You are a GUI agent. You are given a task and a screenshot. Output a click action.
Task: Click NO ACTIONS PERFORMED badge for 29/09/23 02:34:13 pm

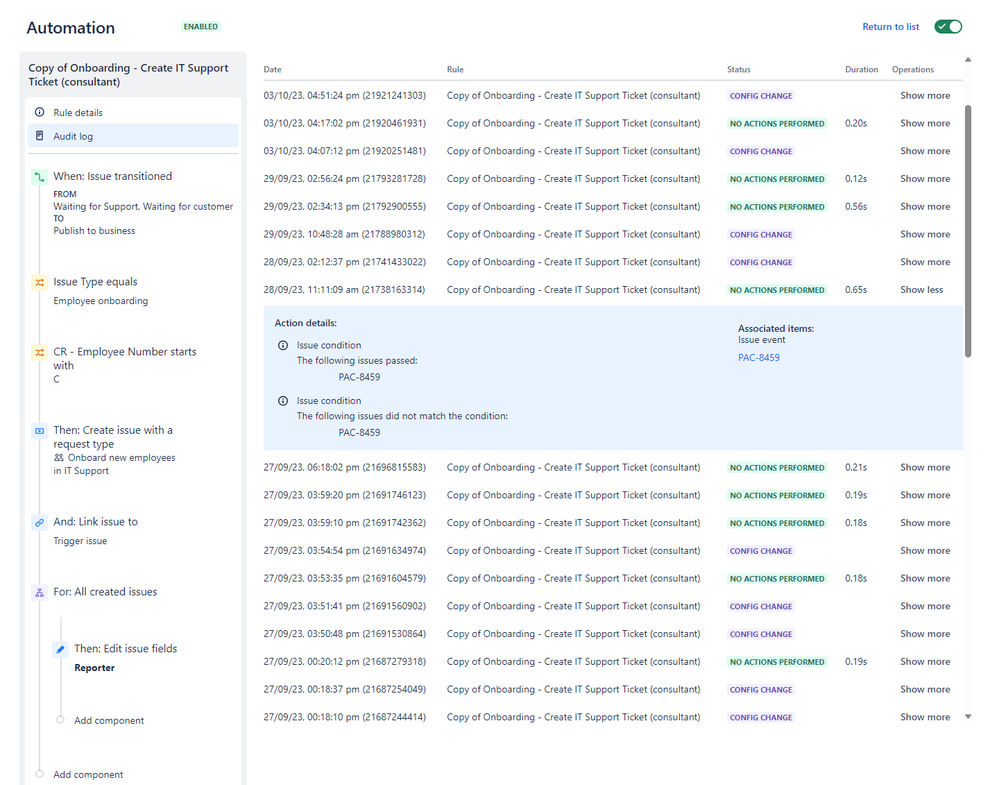(777, 206)
